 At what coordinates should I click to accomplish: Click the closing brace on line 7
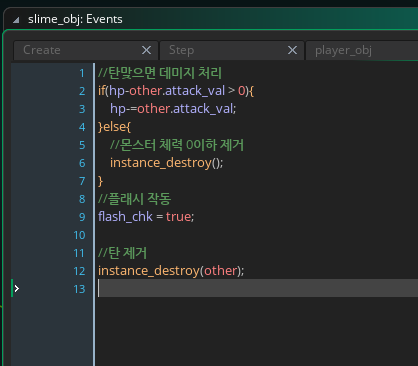(100, 181)
